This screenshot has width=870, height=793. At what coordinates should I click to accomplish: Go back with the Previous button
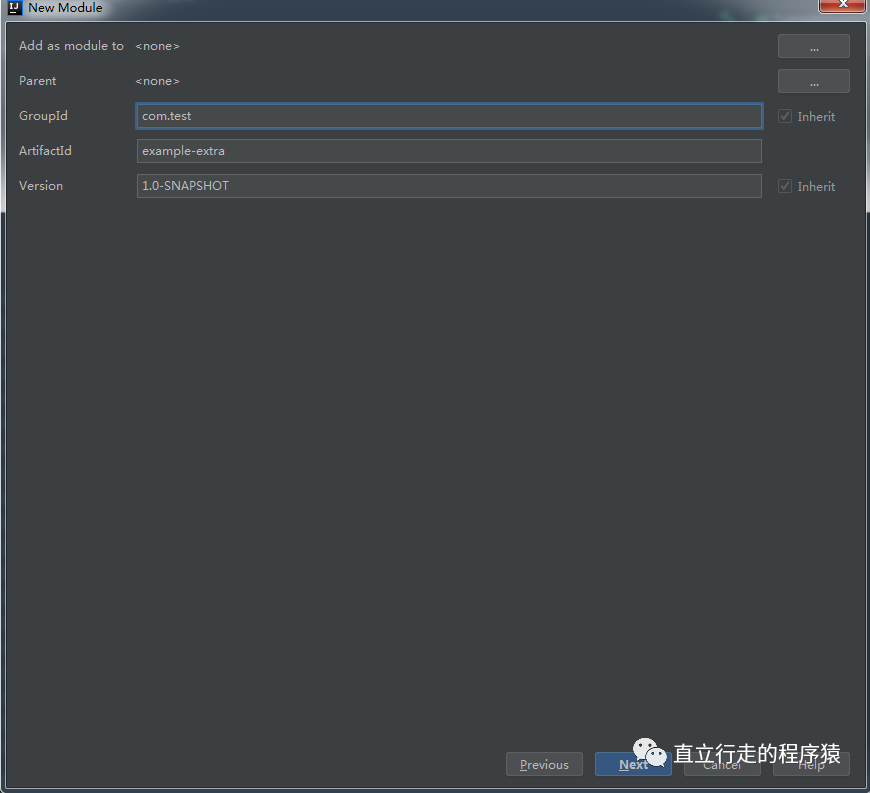point(544,764)
